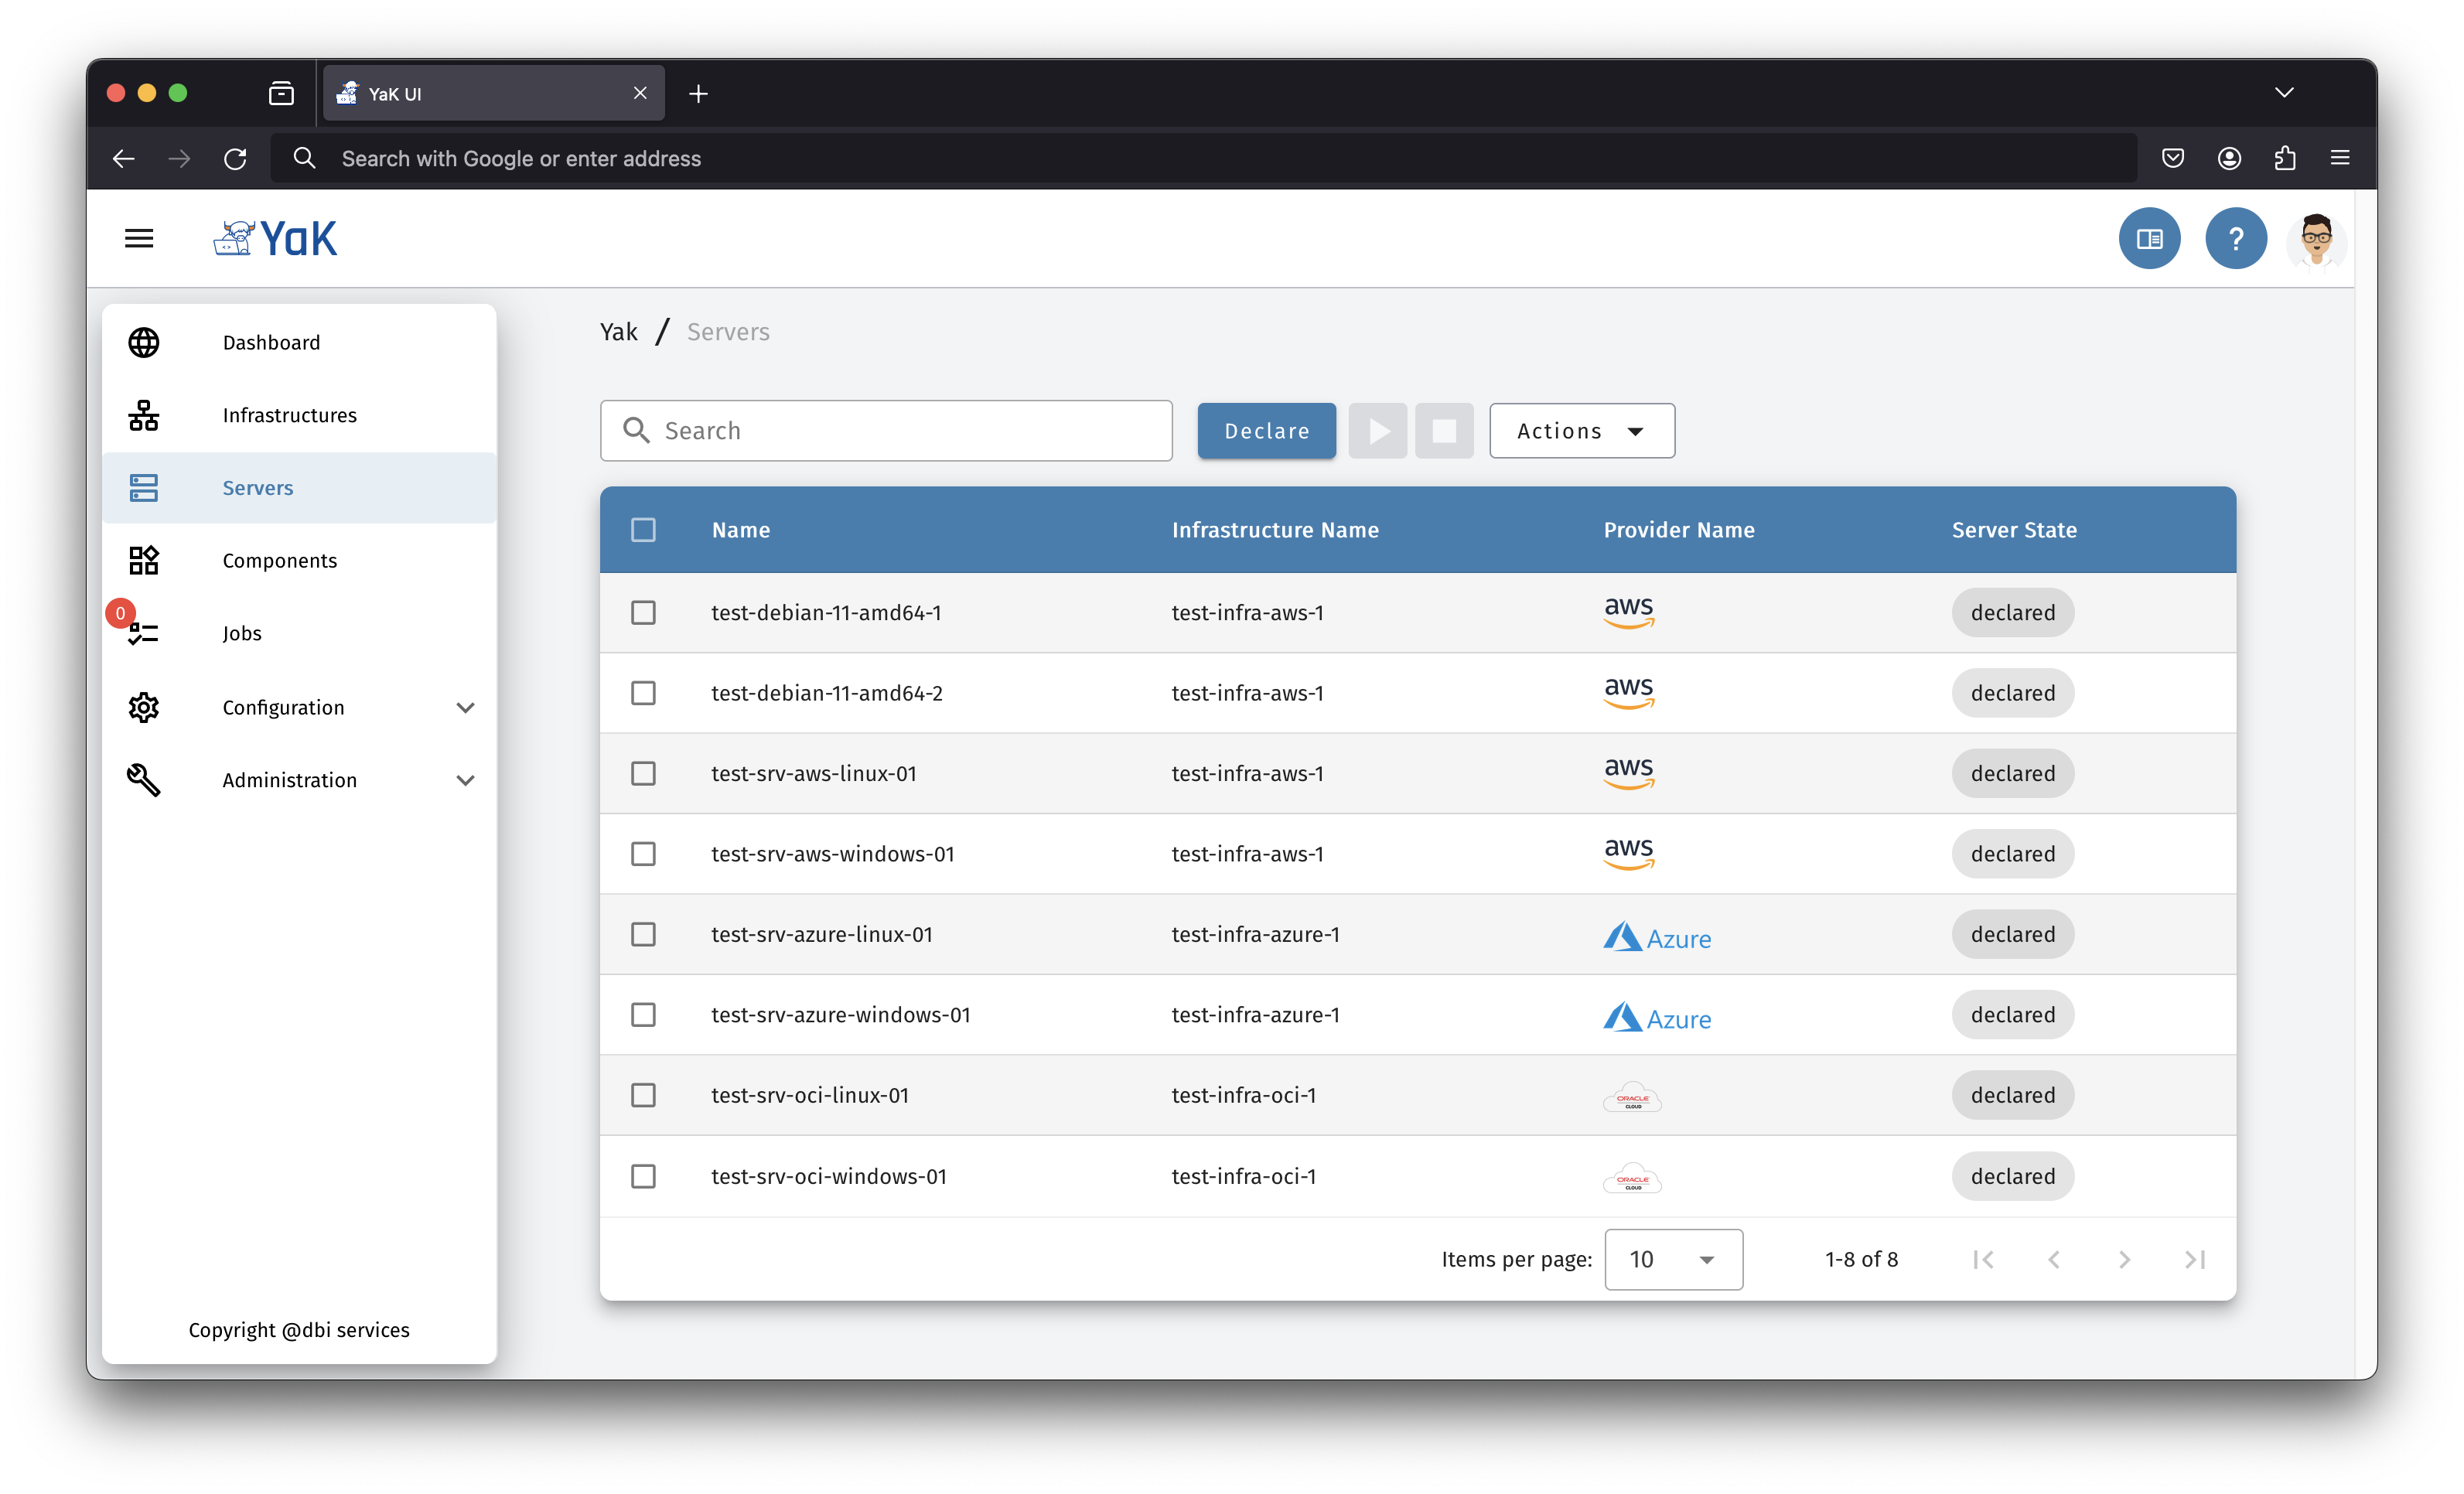The width and height of the screenshot is (2464, 1494).
Task: Open the Actions dropdown
Action: coord(1581,431)
